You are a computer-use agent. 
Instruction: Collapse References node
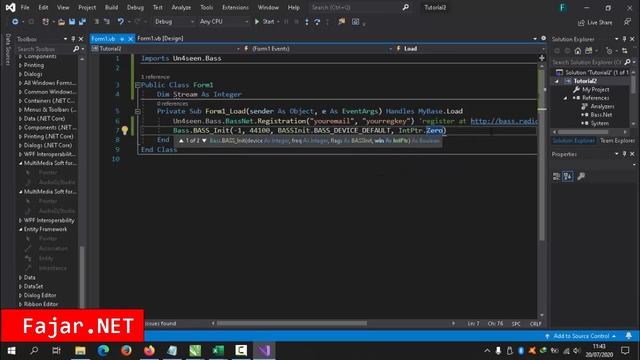(x=566, y=98)
